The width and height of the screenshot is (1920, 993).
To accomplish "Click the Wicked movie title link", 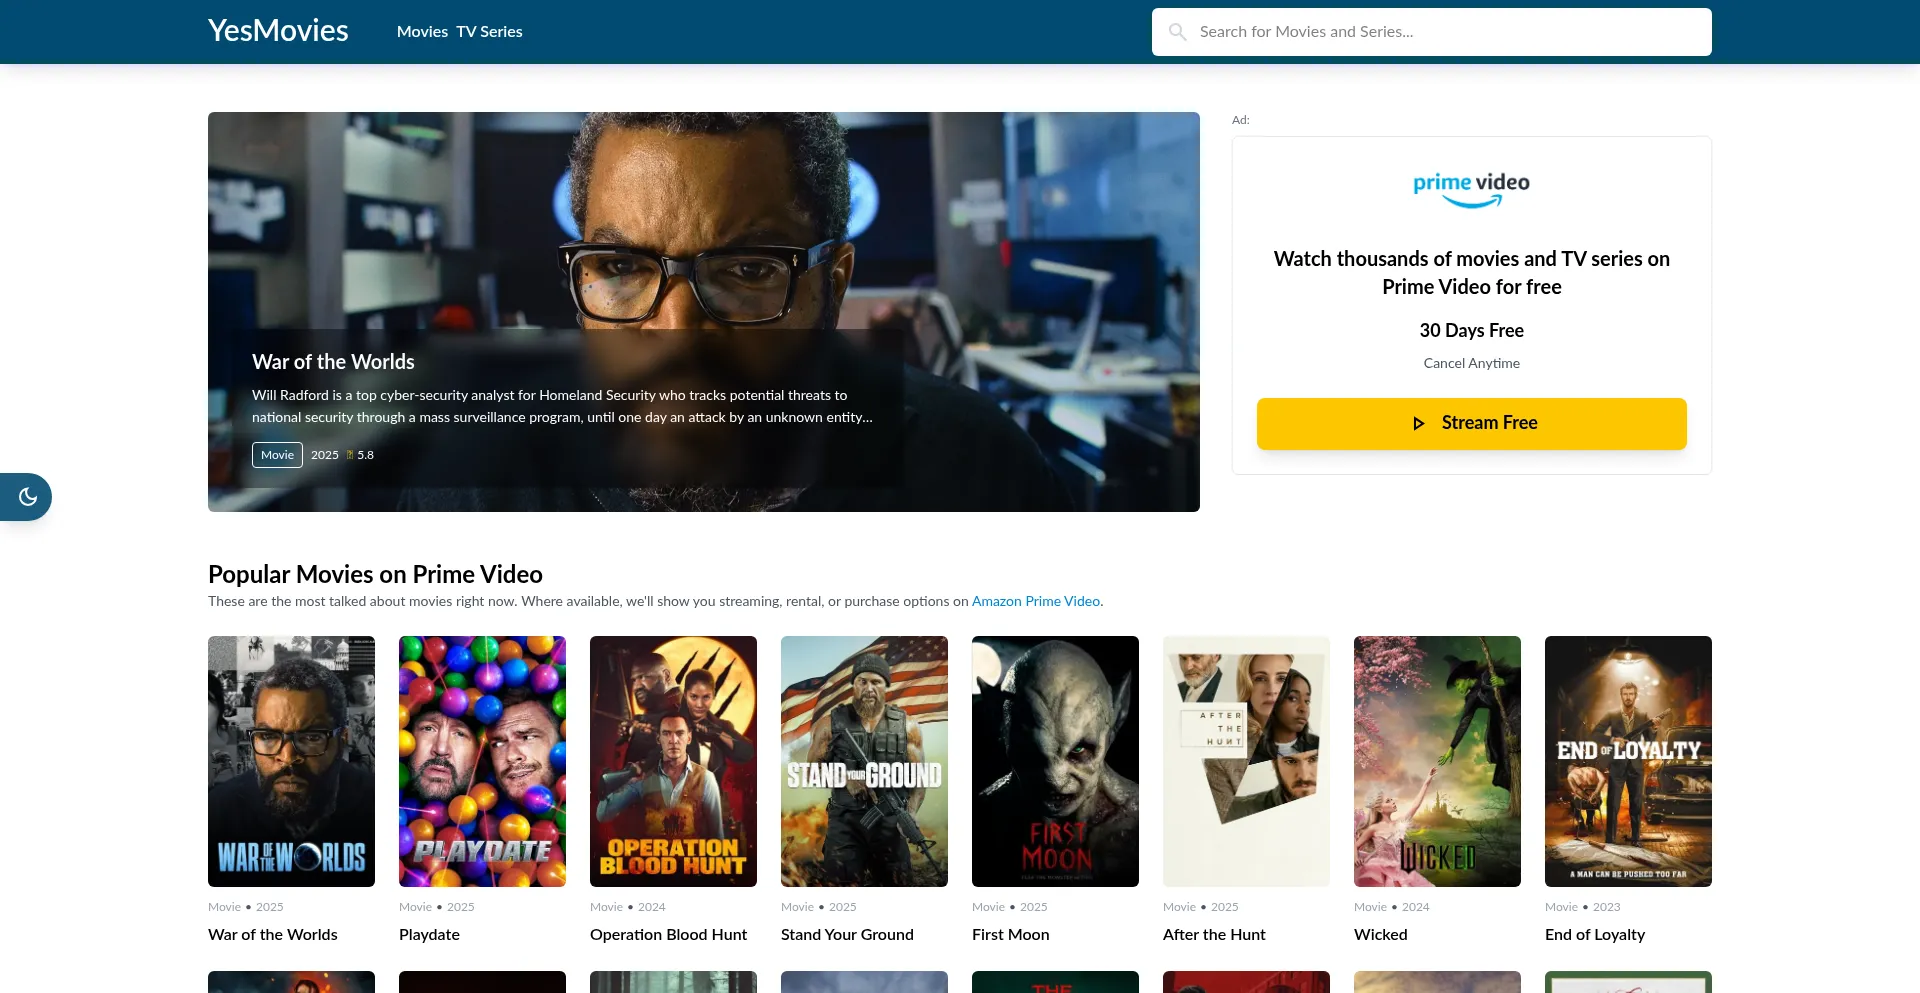I will pyautogui.click(x=1380, y=934).
